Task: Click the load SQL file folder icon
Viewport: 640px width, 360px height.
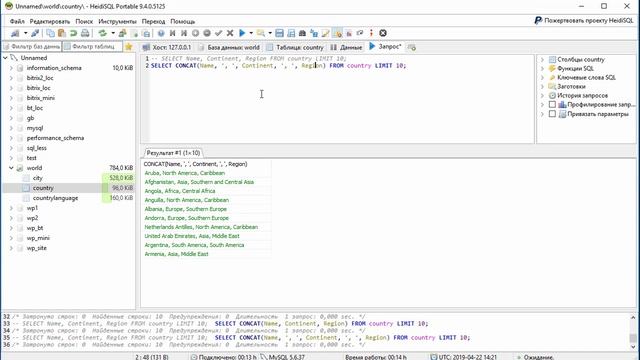Action: tap(260, 33)
